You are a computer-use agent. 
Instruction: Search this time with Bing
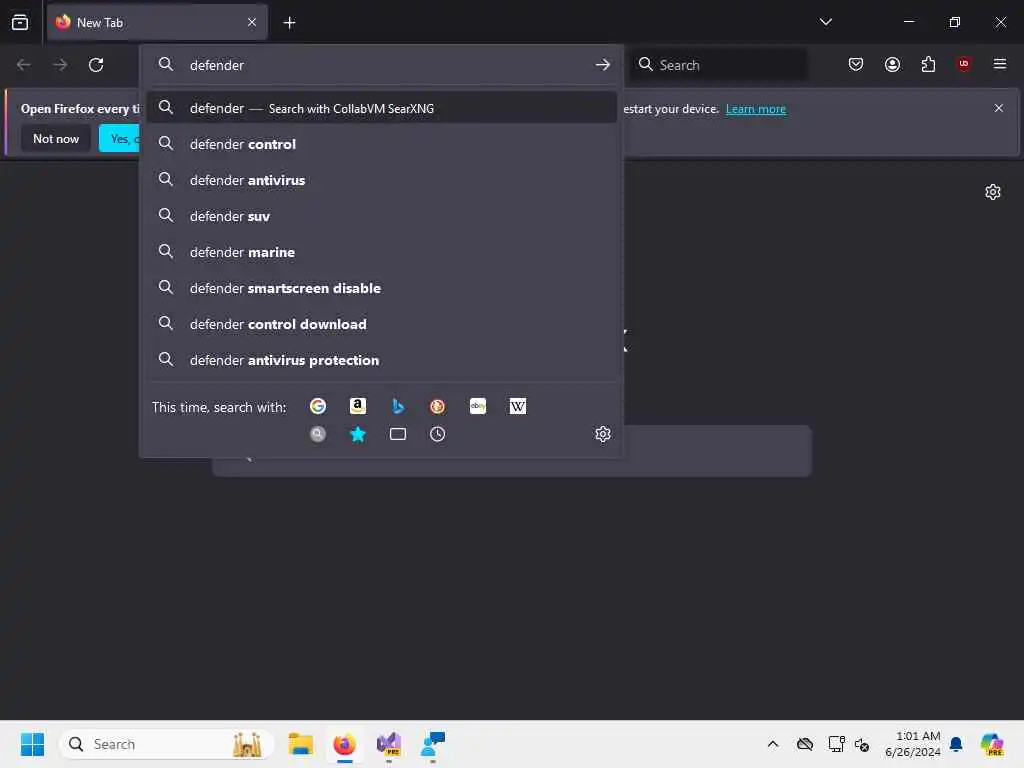point(398,406)
